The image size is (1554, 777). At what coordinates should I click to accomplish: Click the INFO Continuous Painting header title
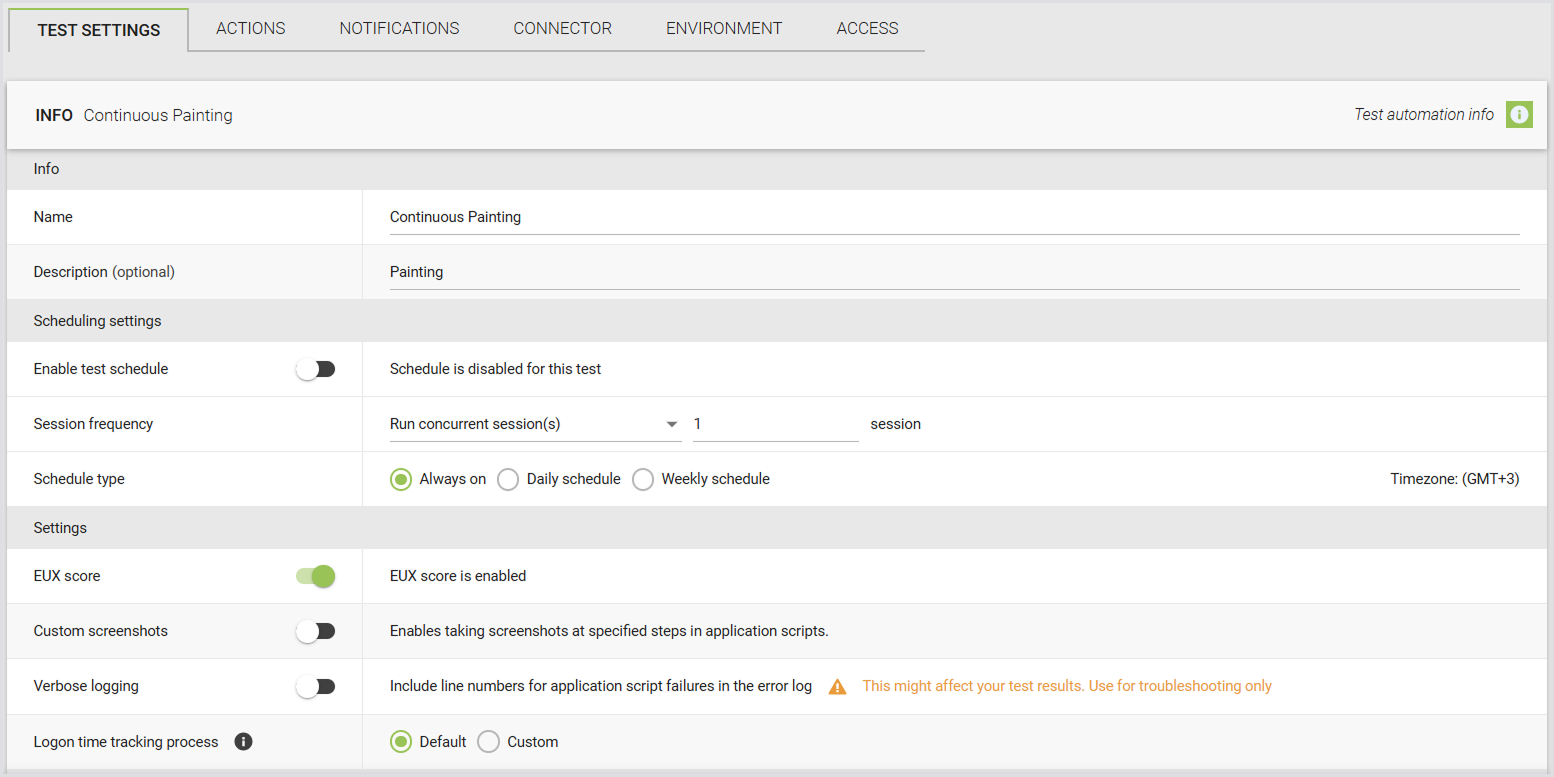pyautogui.click(x=134, y=115)
